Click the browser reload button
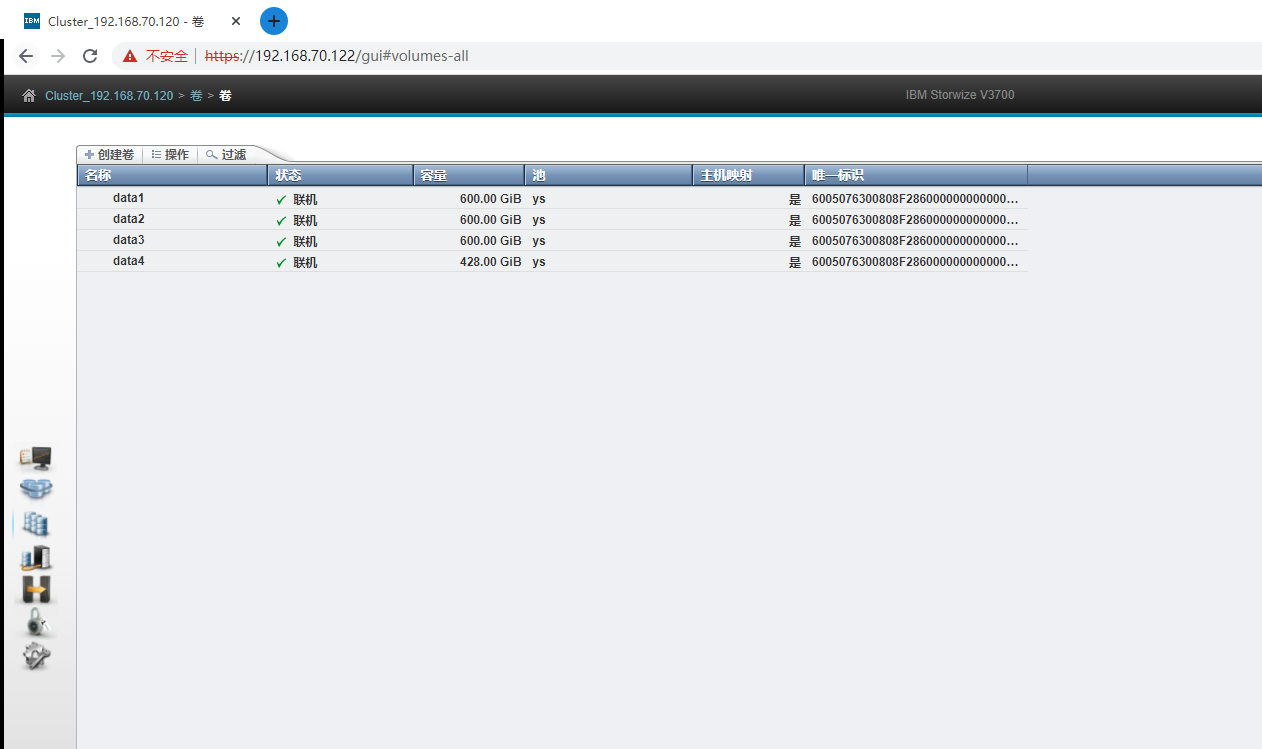This screenshot has height=749, width=1262. point(90,56)
